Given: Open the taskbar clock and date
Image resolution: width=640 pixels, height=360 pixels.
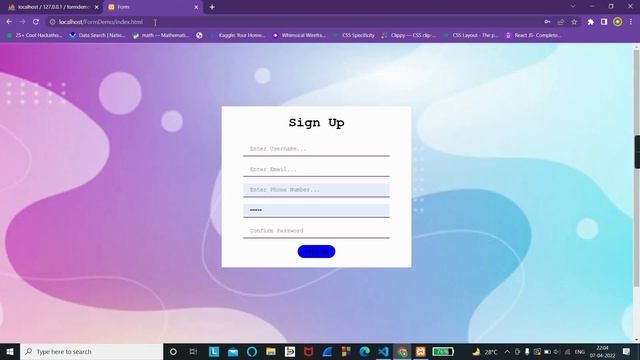Looking at the screenshot, I should (x=602, y=351).
